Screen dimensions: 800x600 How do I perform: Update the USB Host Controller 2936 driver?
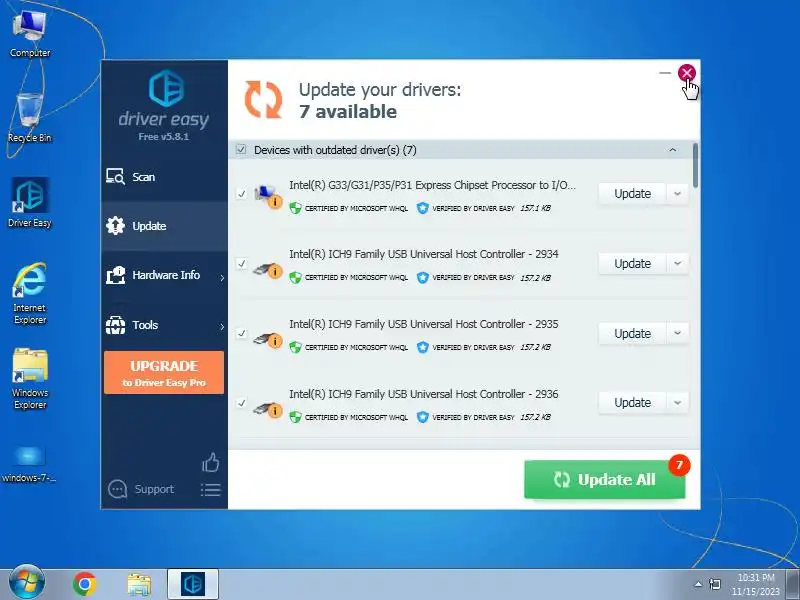(632, 403)
